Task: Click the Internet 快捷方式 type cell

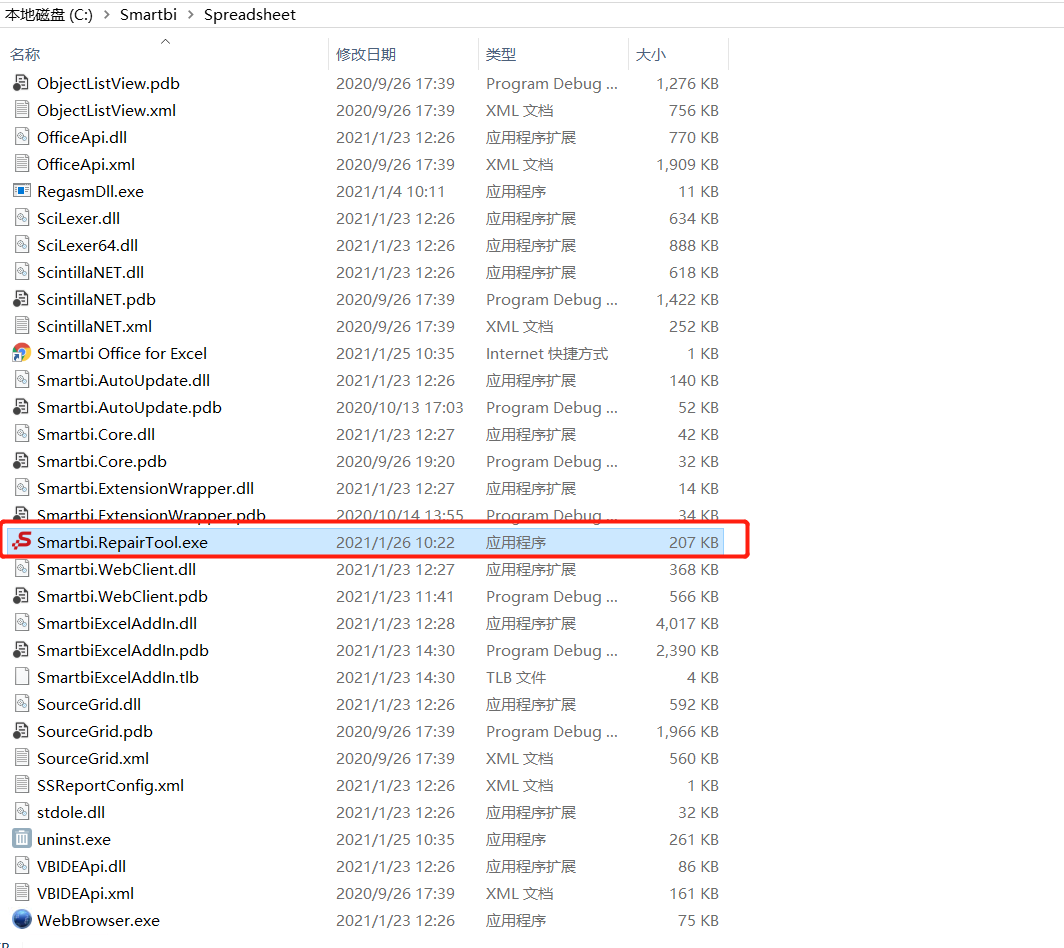Action: point(547,354)
